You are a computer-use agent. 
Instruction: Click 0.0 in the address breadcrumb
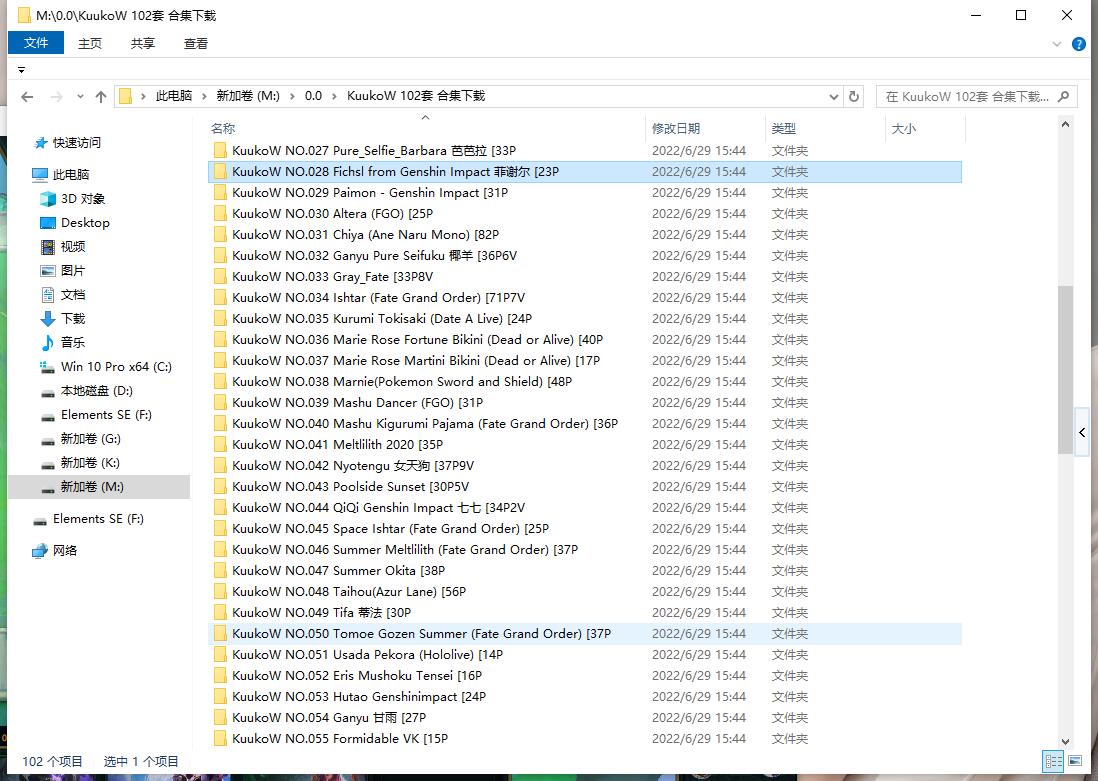[x=313, y=96]
